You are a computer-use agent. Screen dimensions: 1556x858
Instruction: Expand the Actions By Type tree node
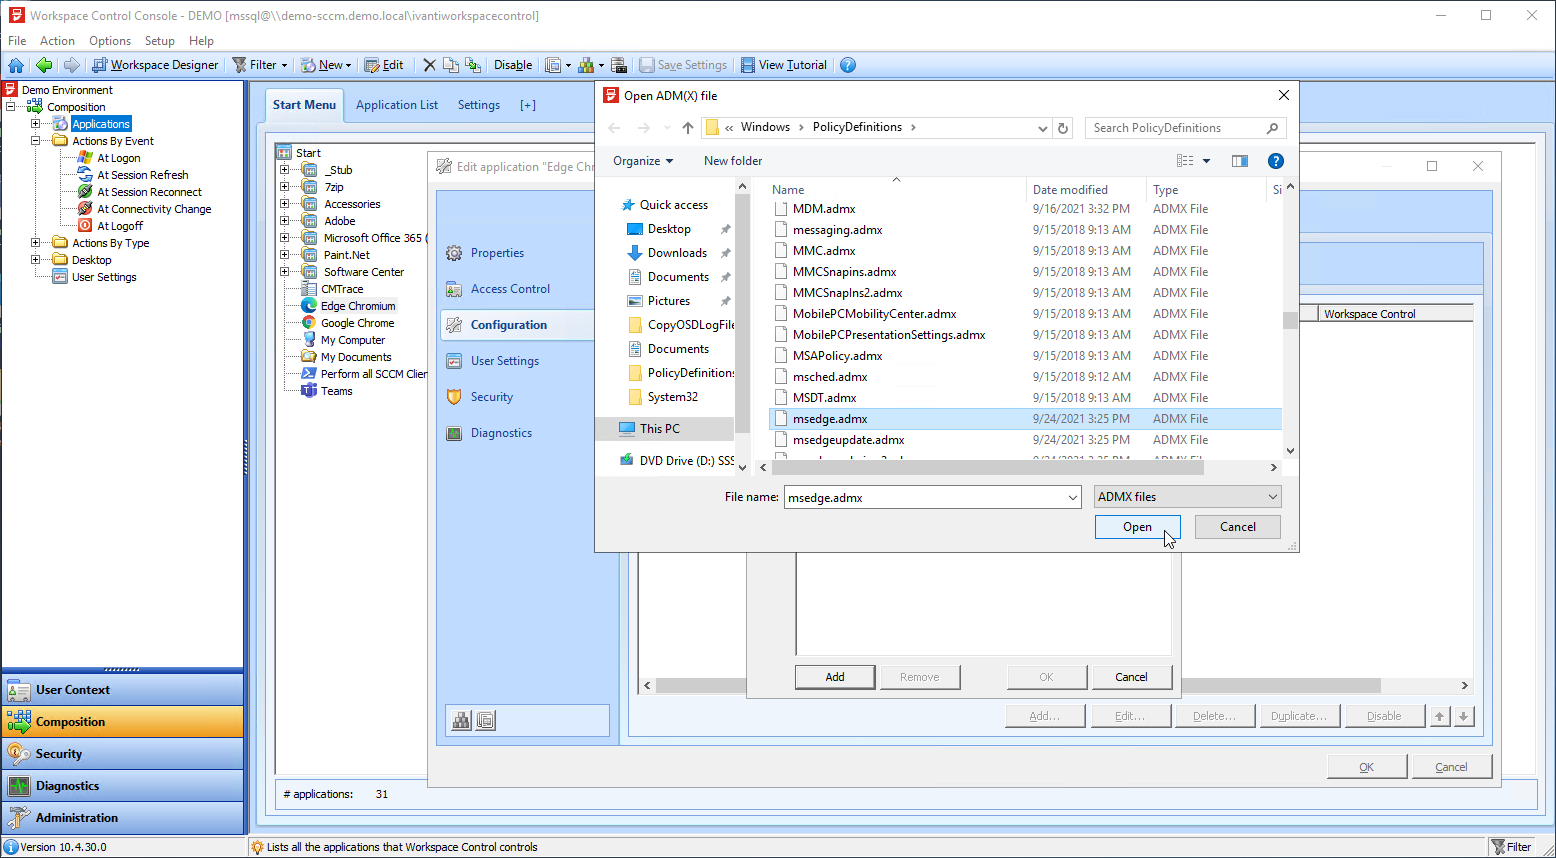(36, 243)
